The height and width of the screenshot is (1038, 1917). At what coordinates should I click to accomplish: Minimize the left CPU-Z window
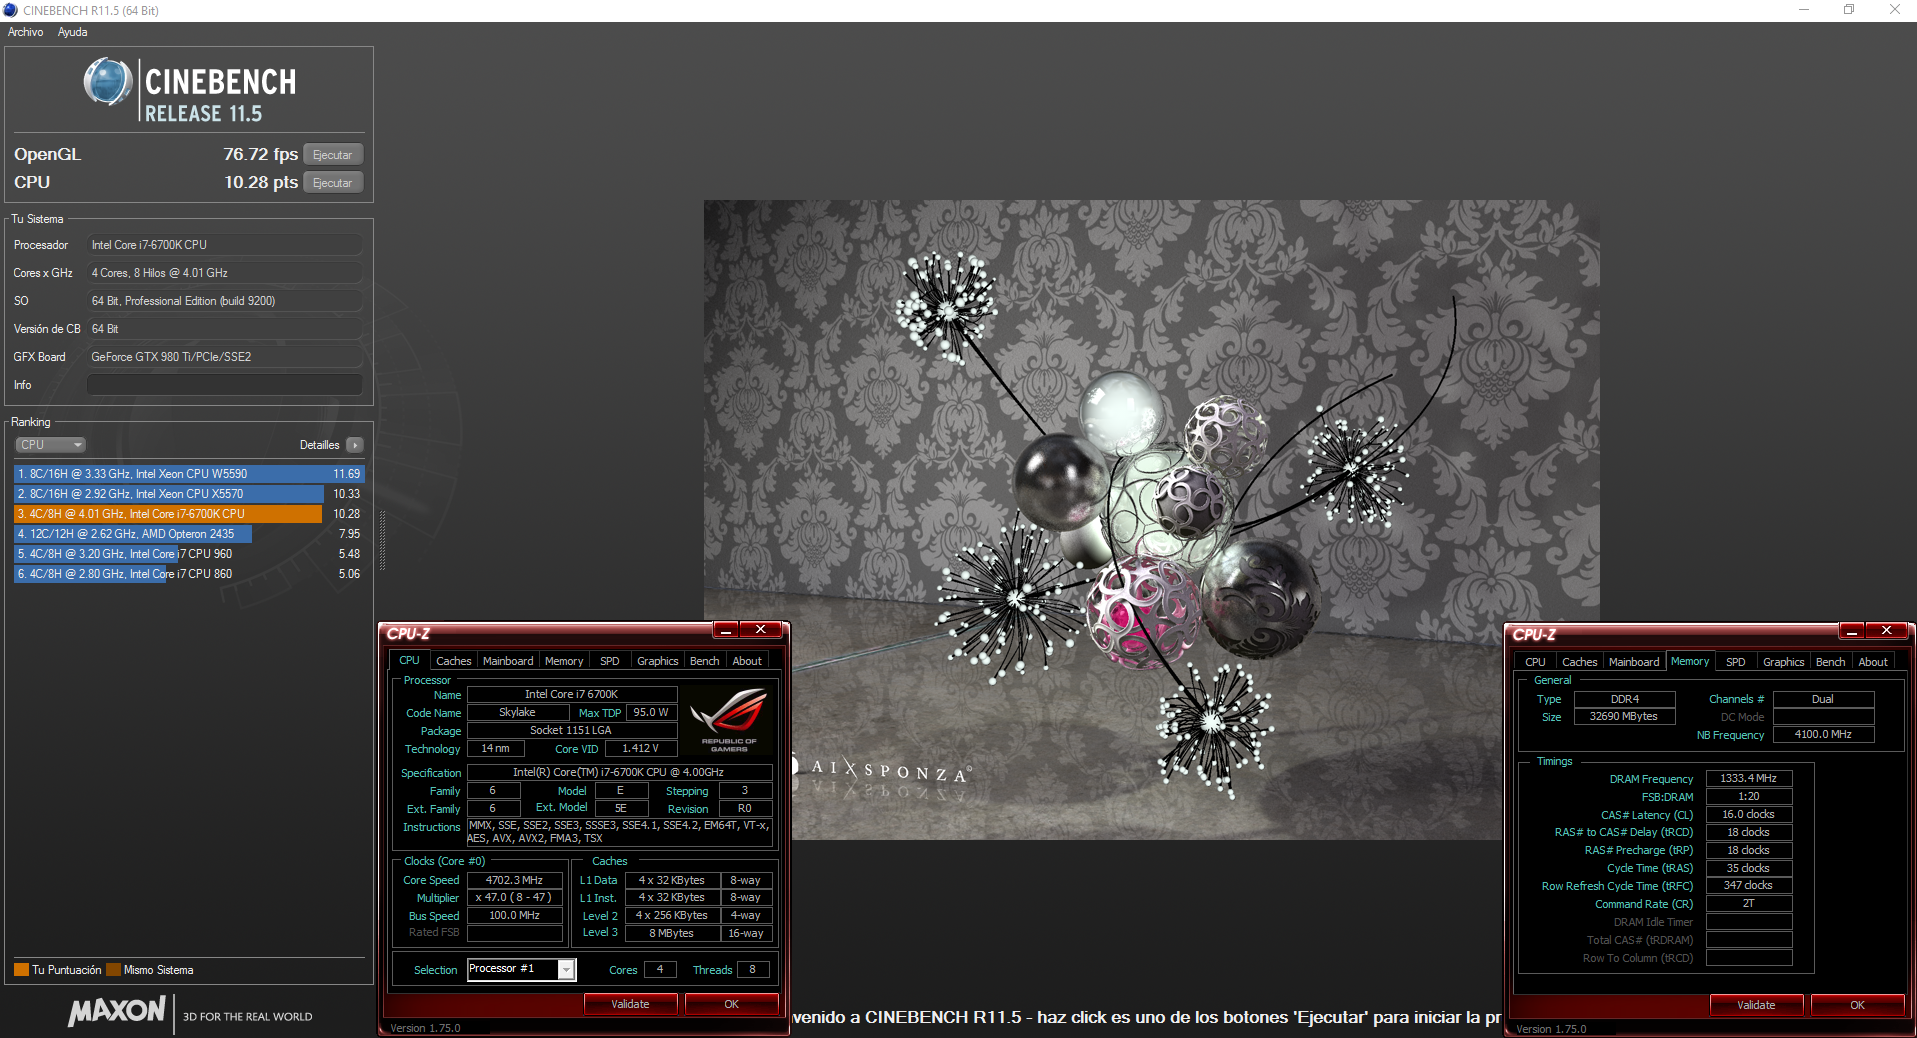(726, 630)
